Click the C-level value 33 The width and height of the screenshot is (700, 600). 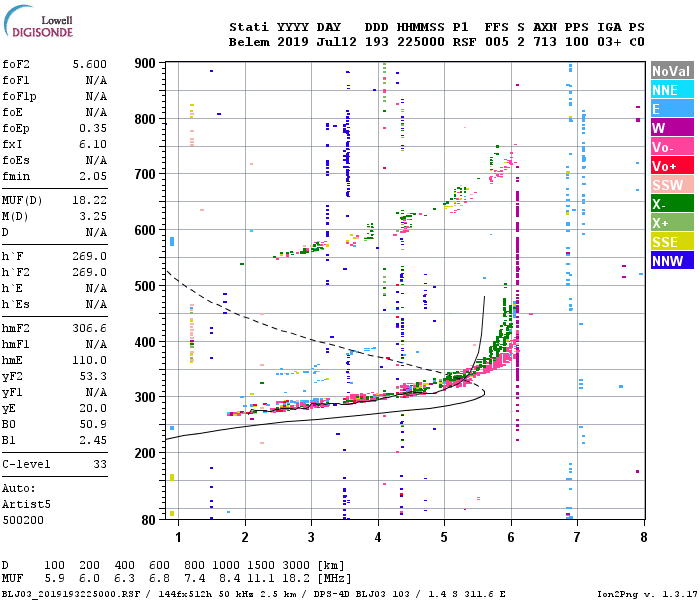pyautogui.click(x=100, y=465)
